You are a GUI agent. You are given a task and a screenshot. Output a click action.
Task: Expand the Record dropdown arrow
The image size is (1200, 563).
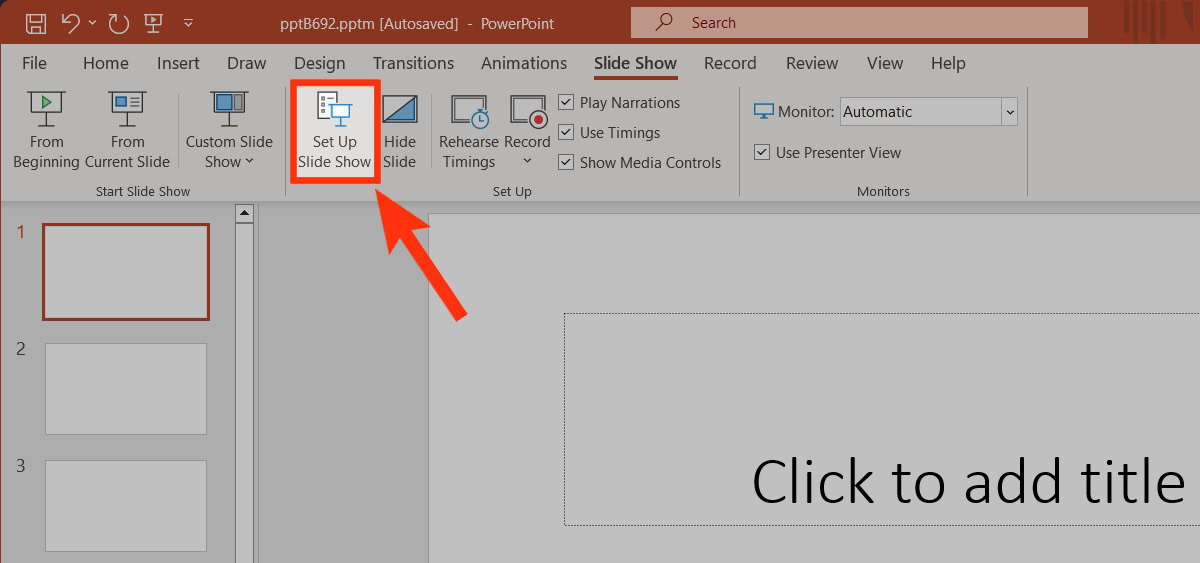click(527, 162)
